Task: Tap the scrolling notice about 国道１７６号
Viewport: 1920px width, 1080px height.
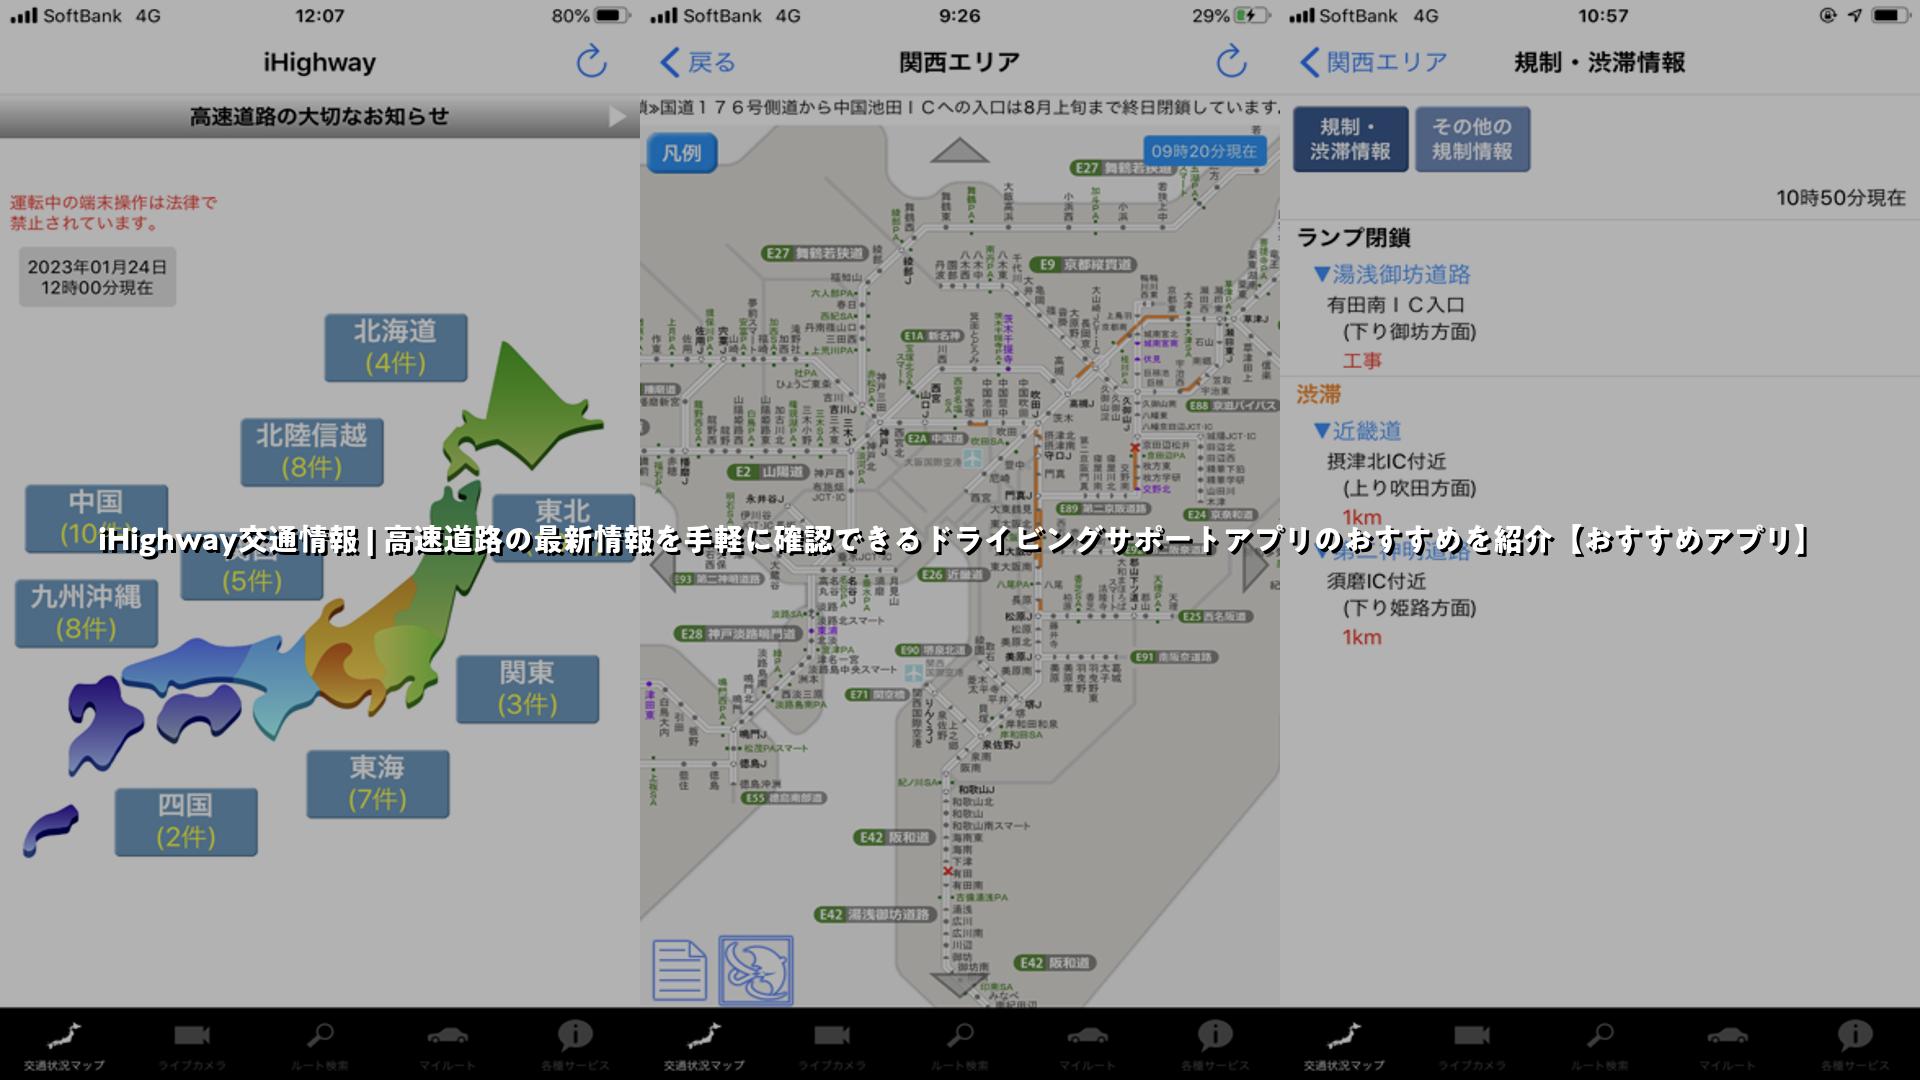Action: tap(960, 107)
